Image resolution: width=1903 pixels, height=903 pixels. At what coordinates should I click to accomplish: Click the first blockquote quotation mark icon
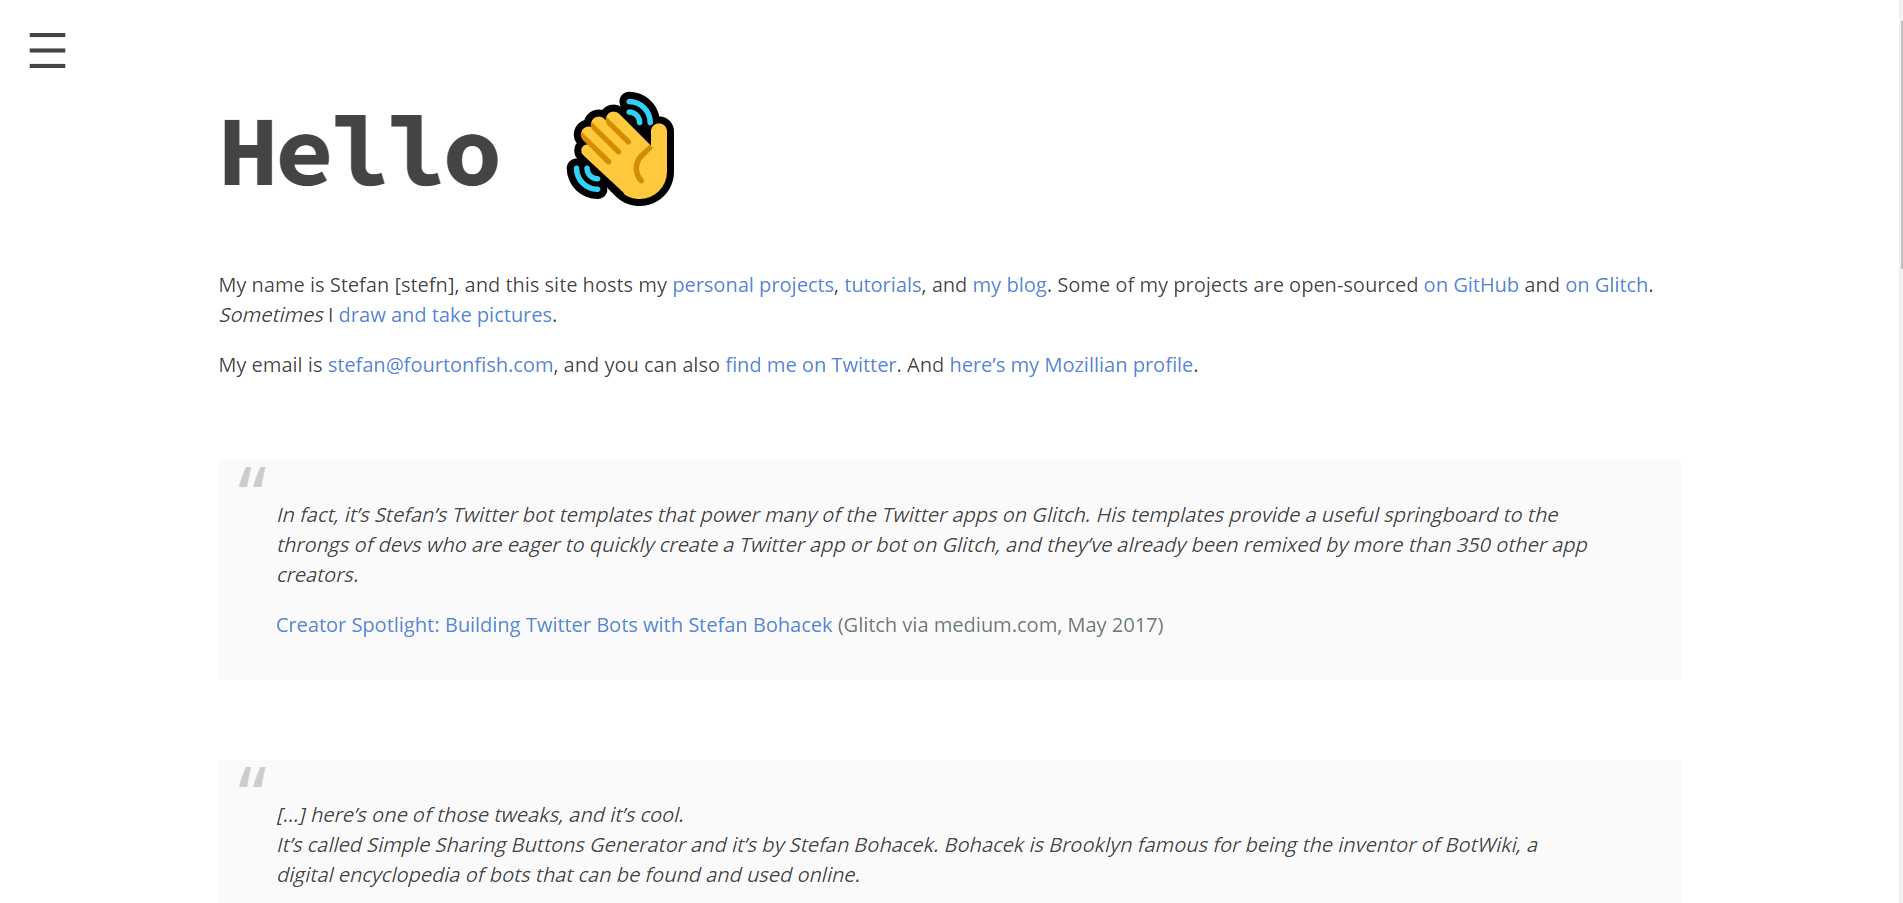[252, 477]
